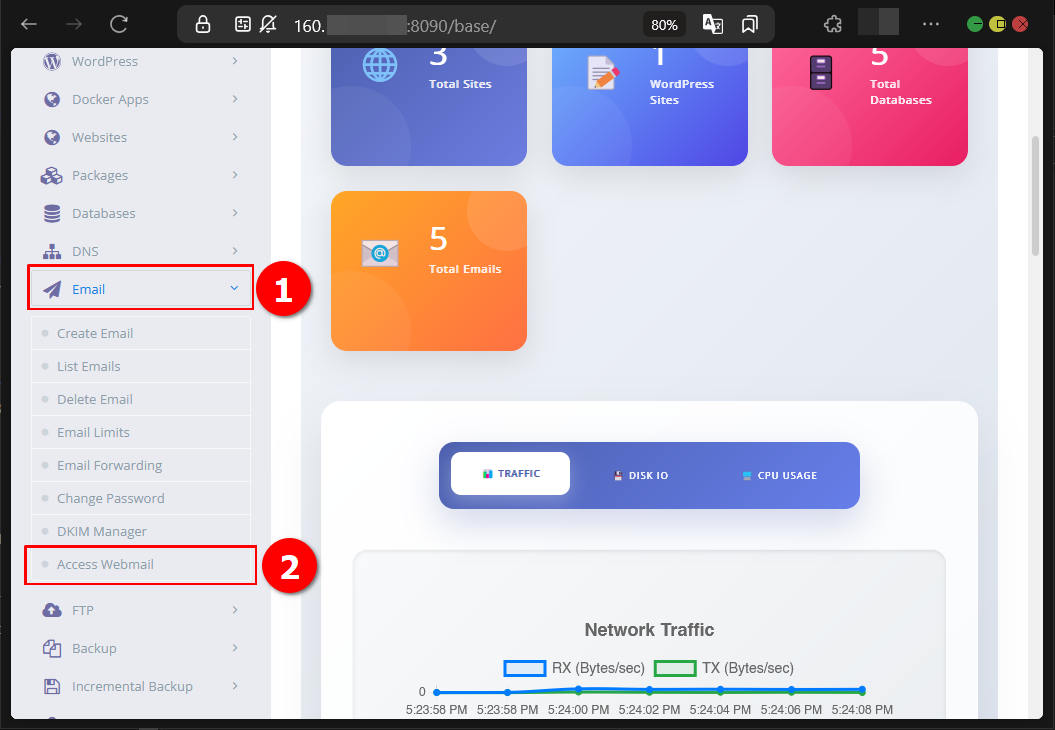Click the FTP cloud upload icon
Viewport: 1055px width, 730px height.
click(52, 610)
